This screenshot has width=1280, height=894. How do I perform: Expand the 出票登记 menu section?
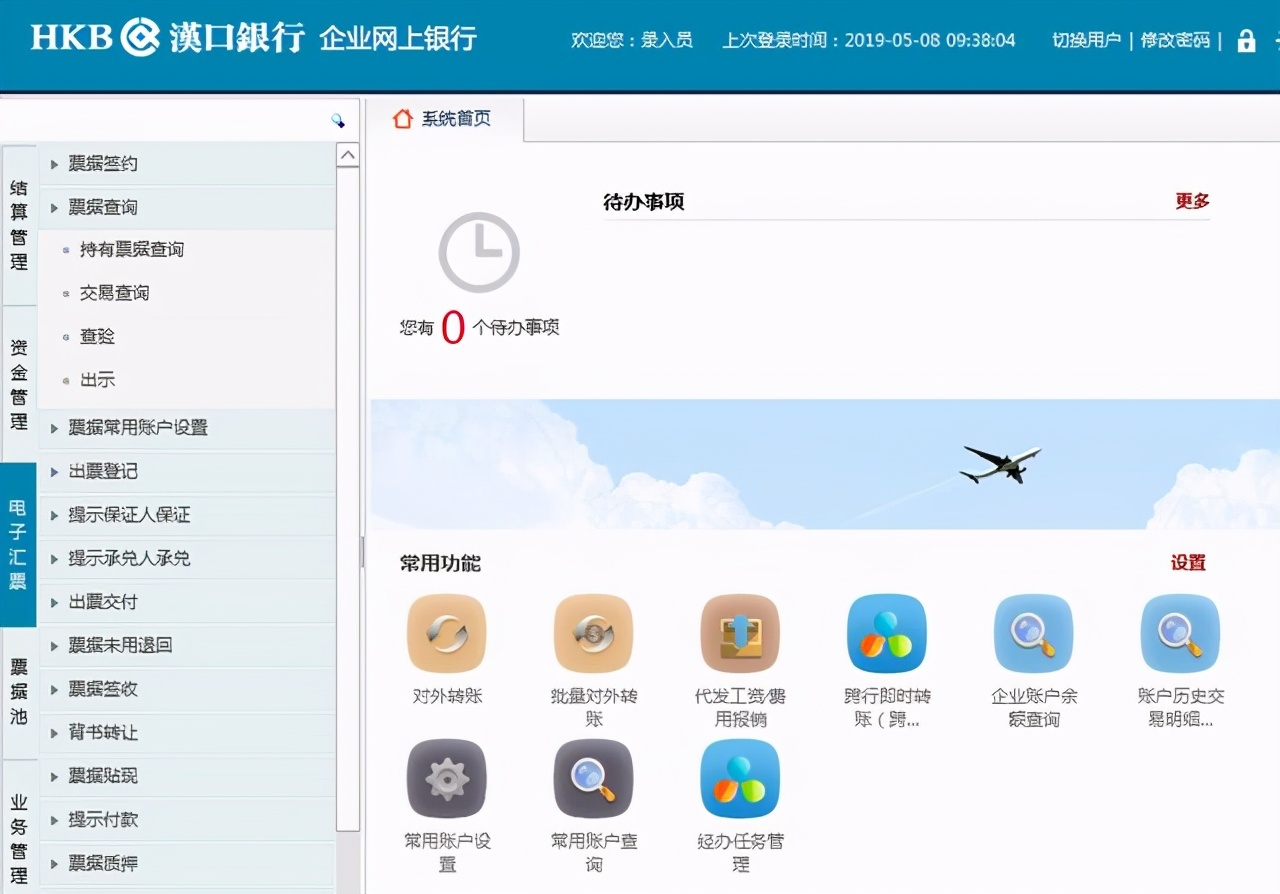[104, 471]
